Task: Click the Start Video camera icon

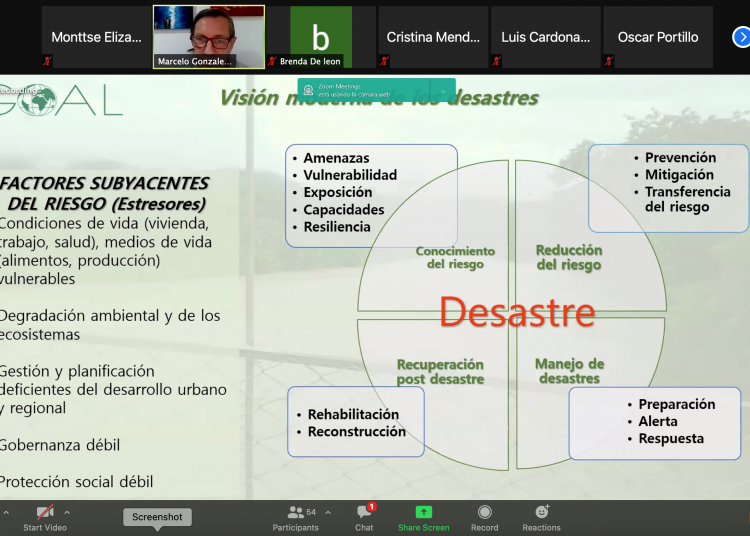Action: [45, 512]
